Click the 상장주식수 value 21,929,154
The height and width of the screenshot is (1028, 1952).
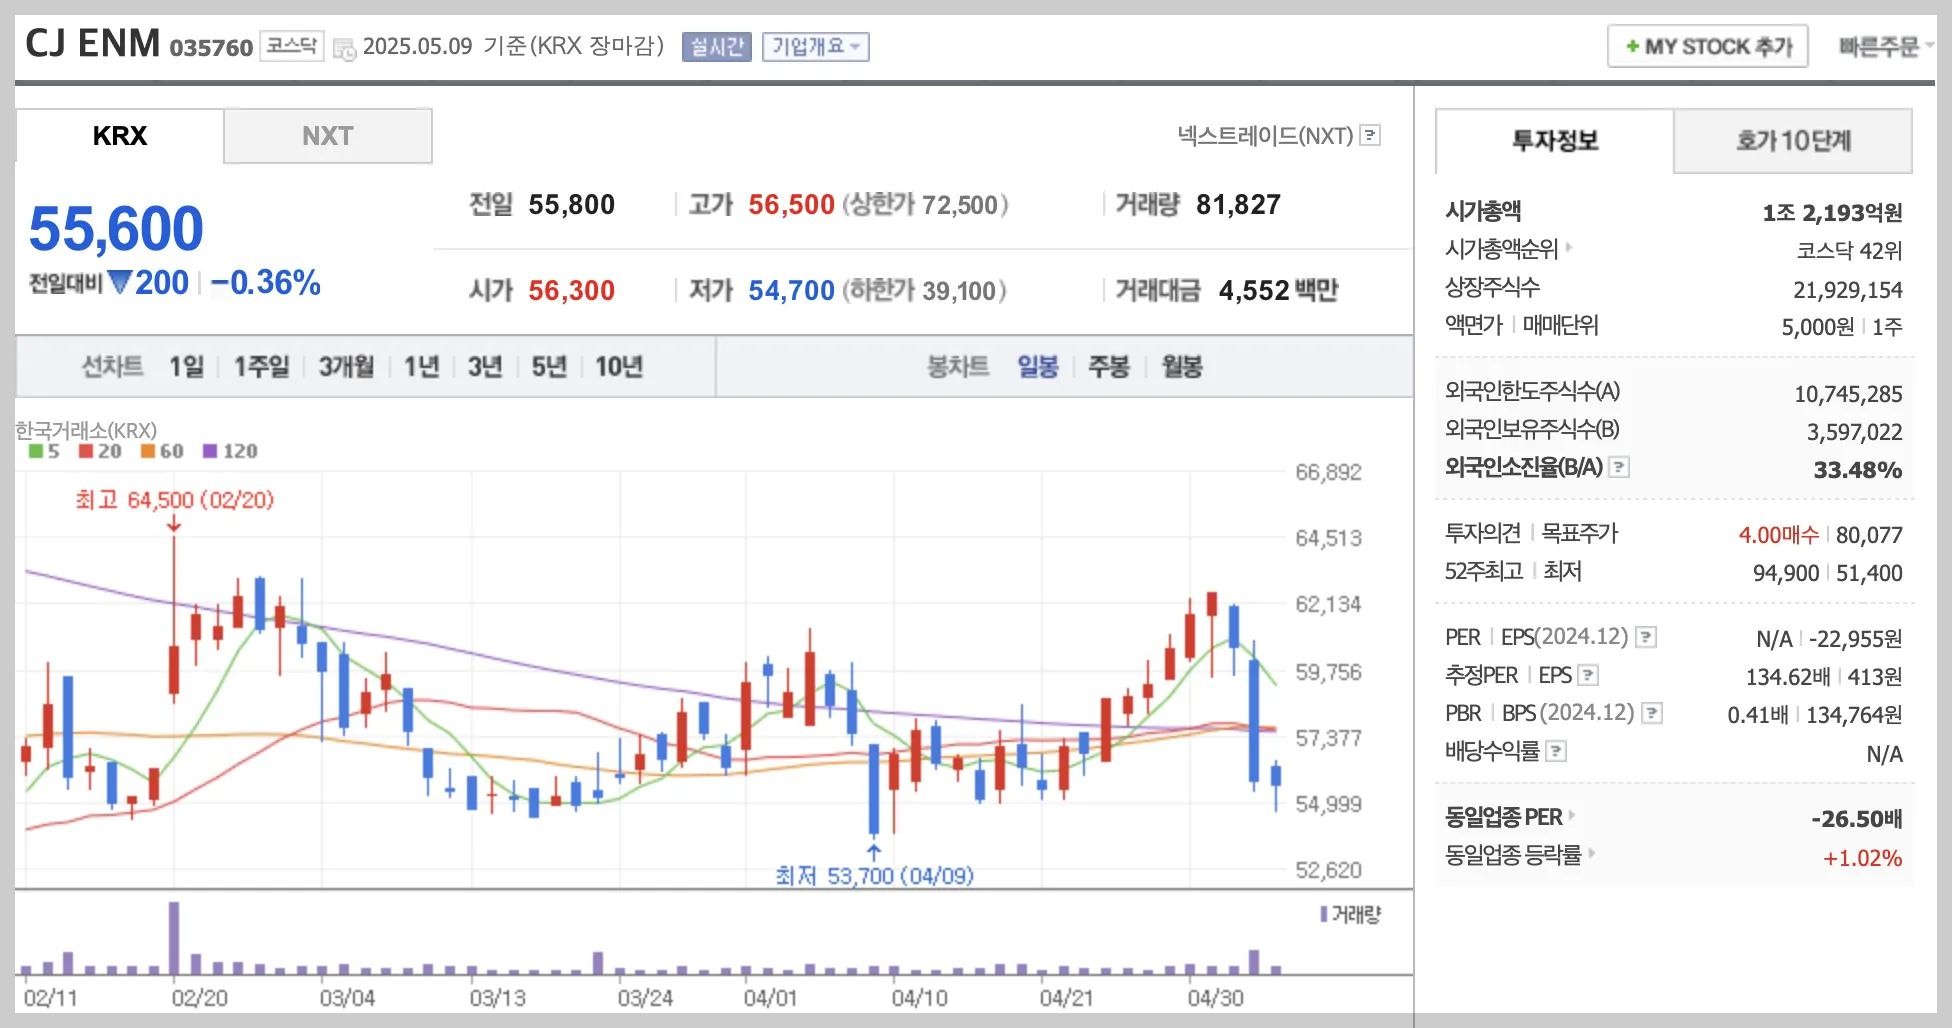pos(1848,290)
